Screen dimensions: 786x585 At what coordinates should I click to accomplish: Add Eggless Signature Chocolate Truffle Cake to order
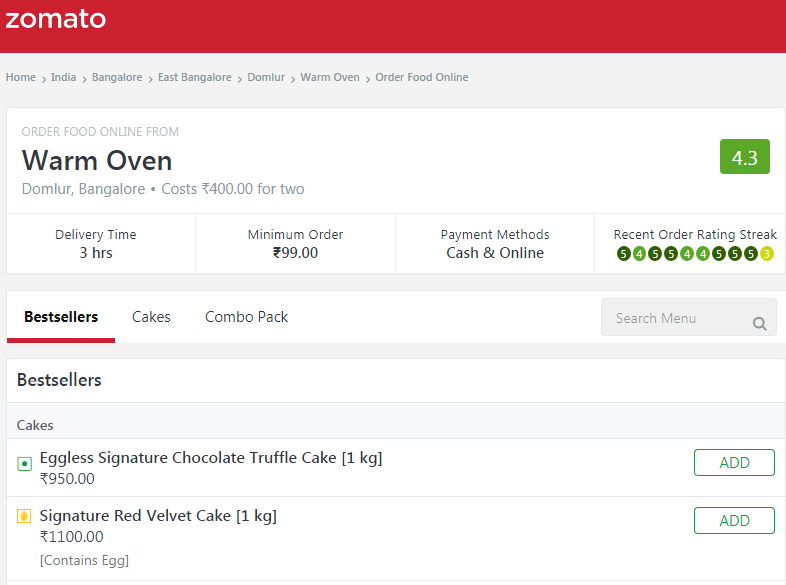(x=734, y=462)
